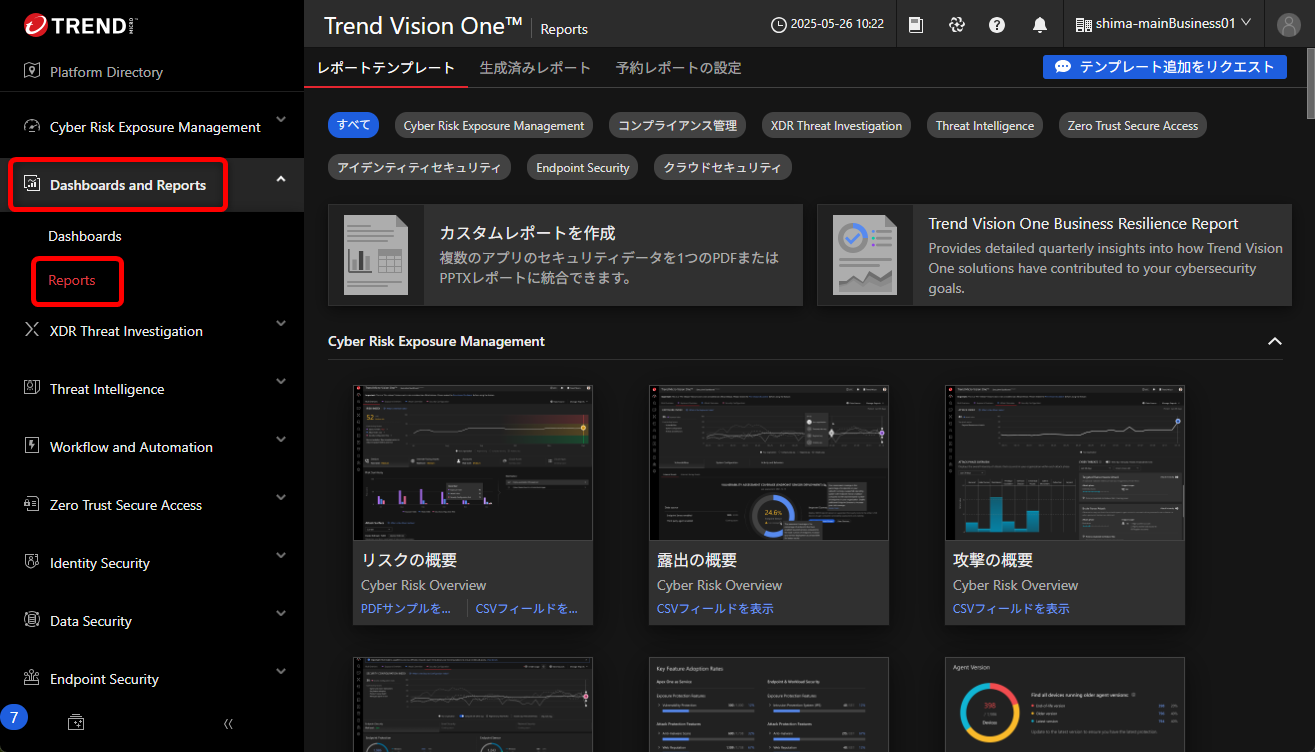Expand Cyber Risk Exposure Management sidebar menu

point(281,119)
